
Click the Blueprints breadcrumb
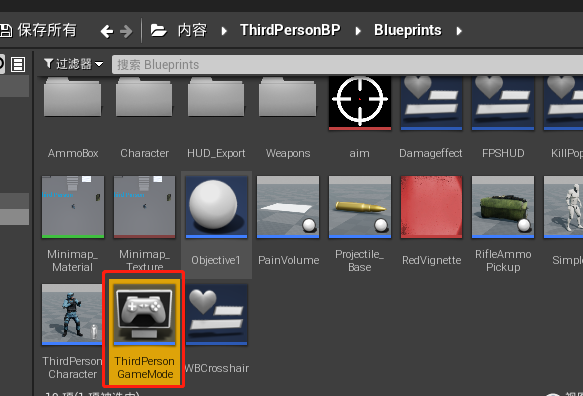(x=408, y=30)
